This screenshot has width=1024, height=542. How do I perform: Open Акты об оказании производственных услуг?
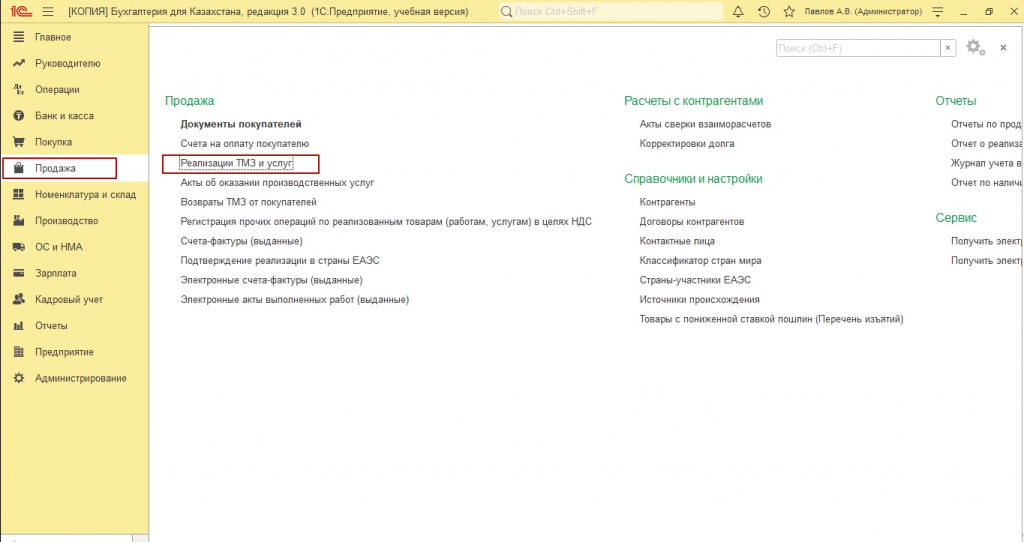[278, 183]
